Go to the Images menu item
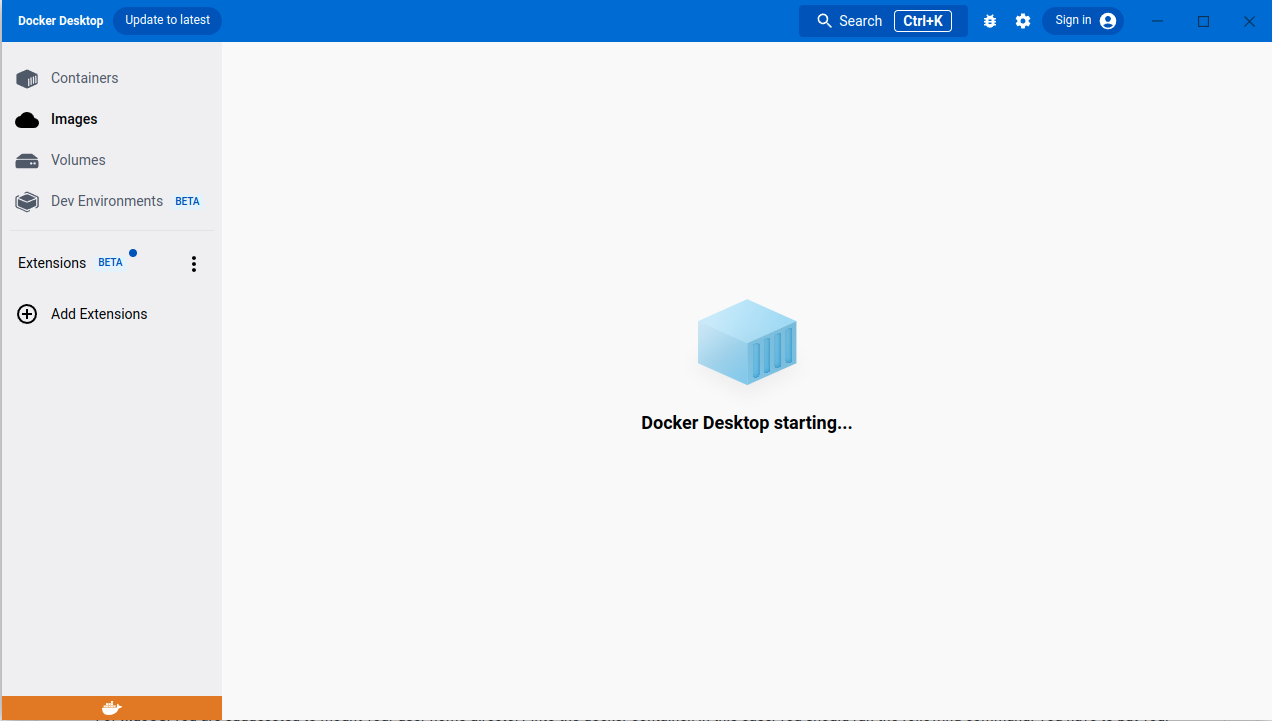1272x721 pixels. tap(111, 119)
